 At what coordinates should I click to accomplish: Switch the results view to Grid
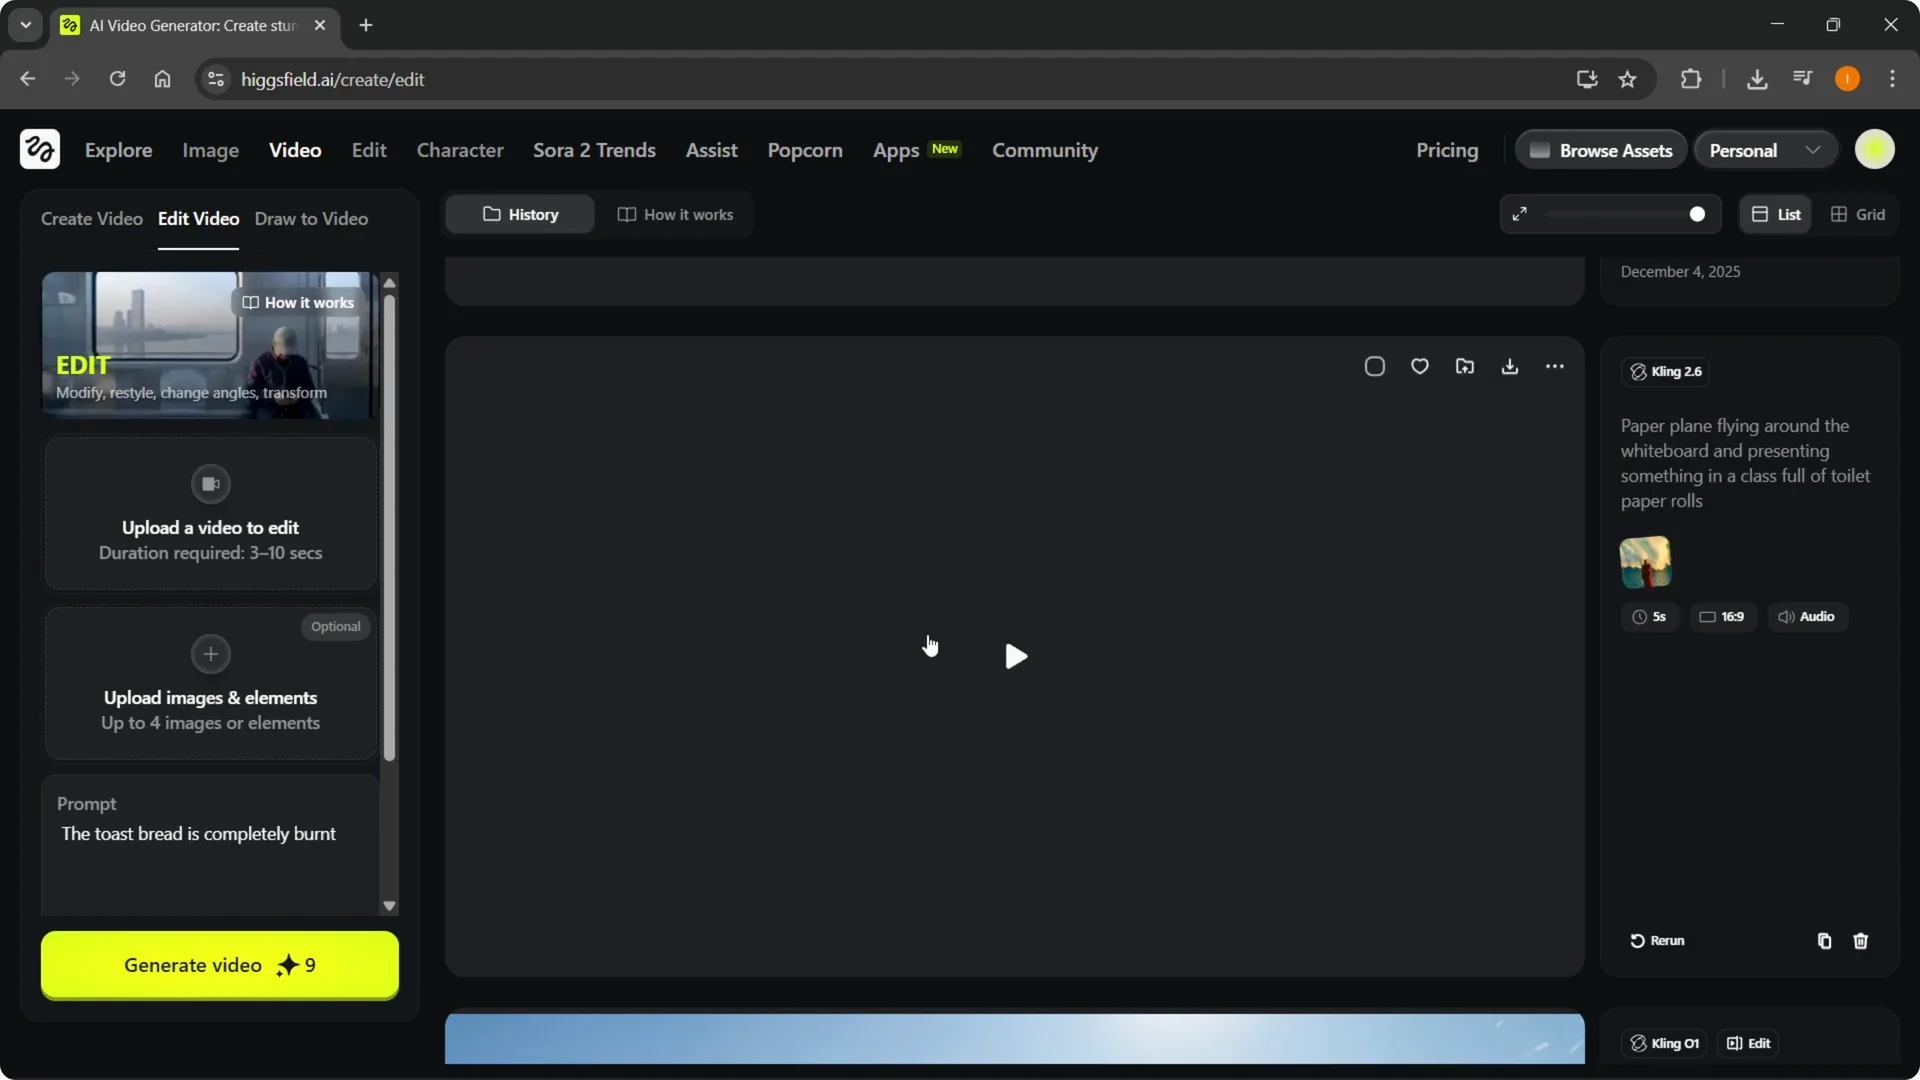click(x=1859, y=214)
